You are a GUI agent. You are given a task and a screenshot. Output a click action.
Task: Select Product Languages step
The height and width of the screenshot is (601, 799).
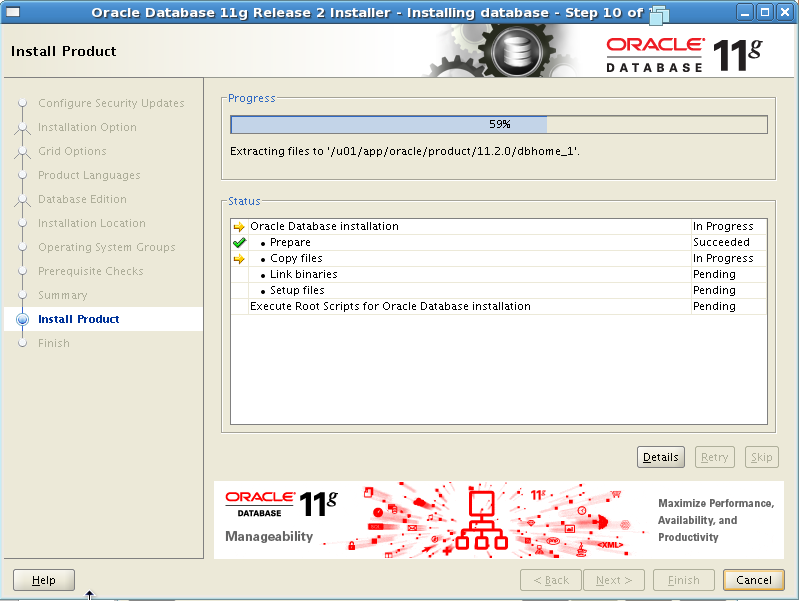pyautogui.click(x=89, y=175)
